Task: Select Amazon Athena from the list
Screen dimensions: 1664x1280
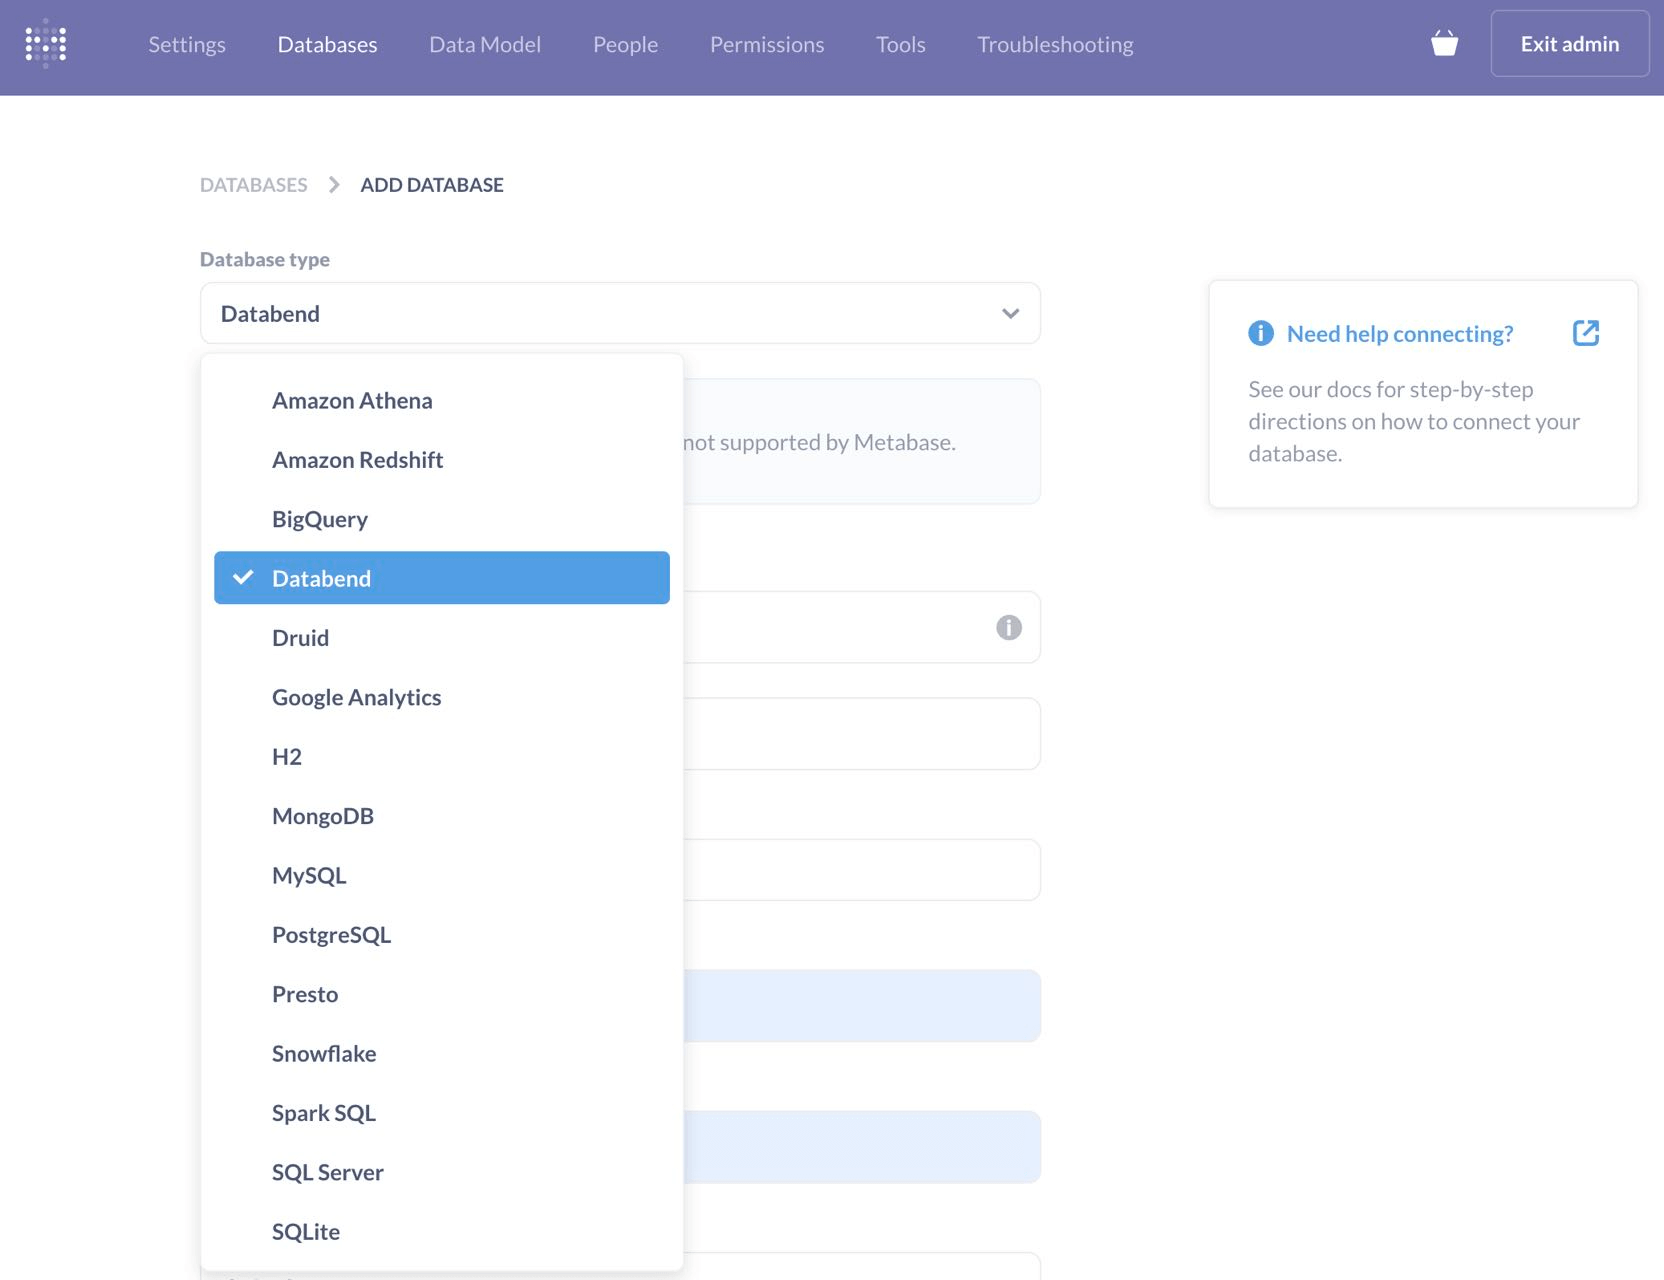Action: click(x=442, y=400)
